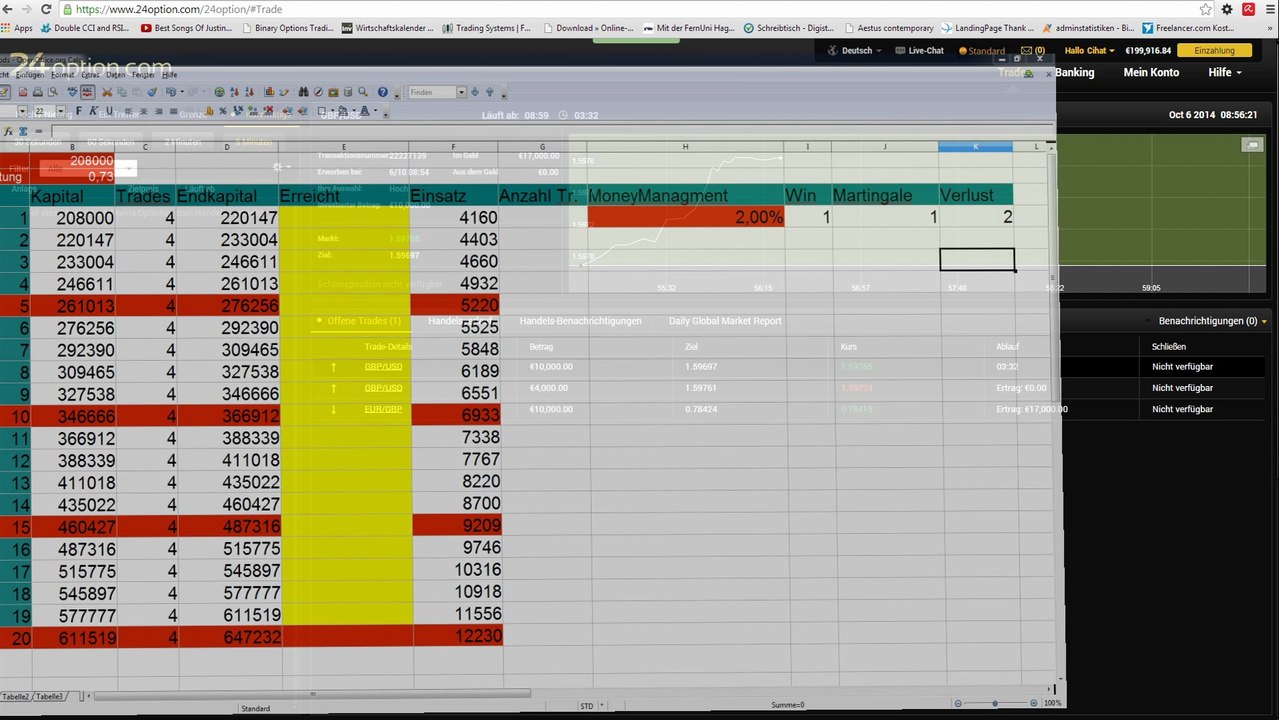The image size is (1279, 720).
Task: Click the Zoom magnifier icon
Action: point(363,92)
